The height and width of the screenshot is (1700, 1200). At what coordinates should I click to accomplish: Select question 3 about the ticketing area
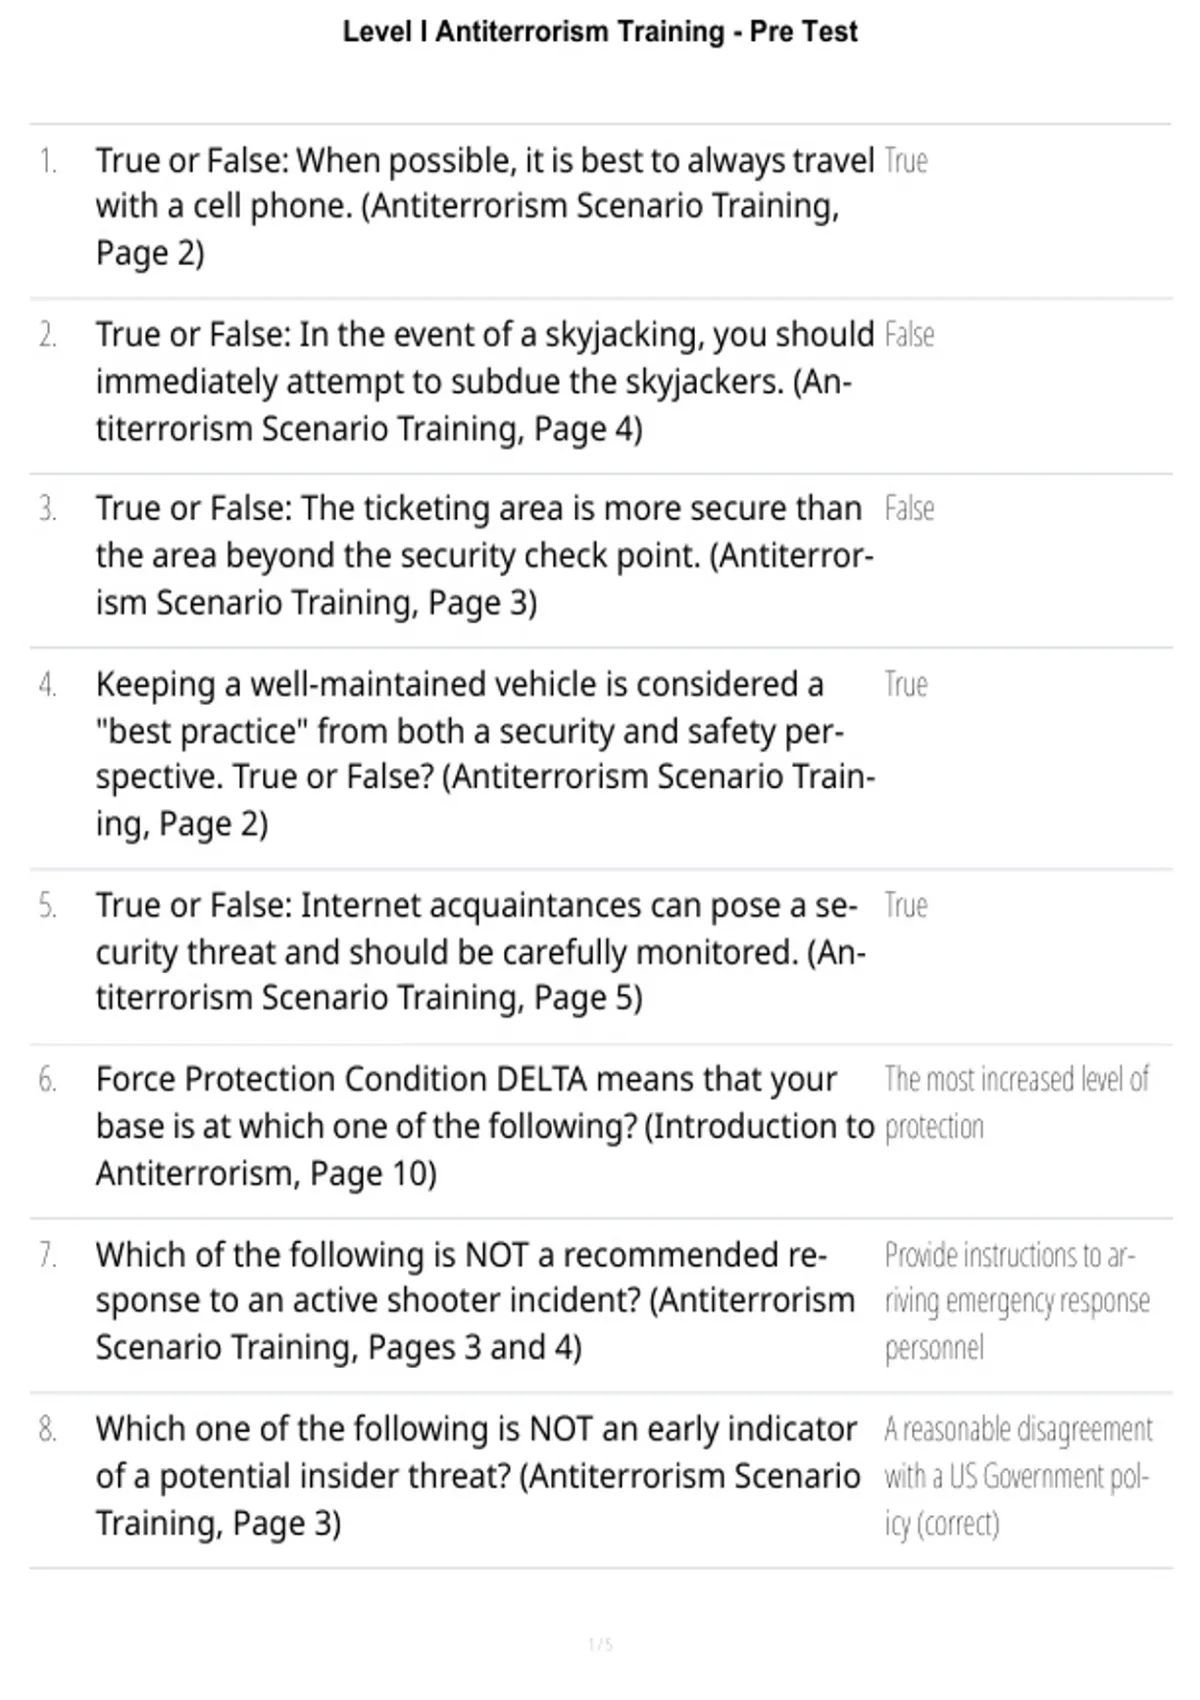click(x=485, y=555)
